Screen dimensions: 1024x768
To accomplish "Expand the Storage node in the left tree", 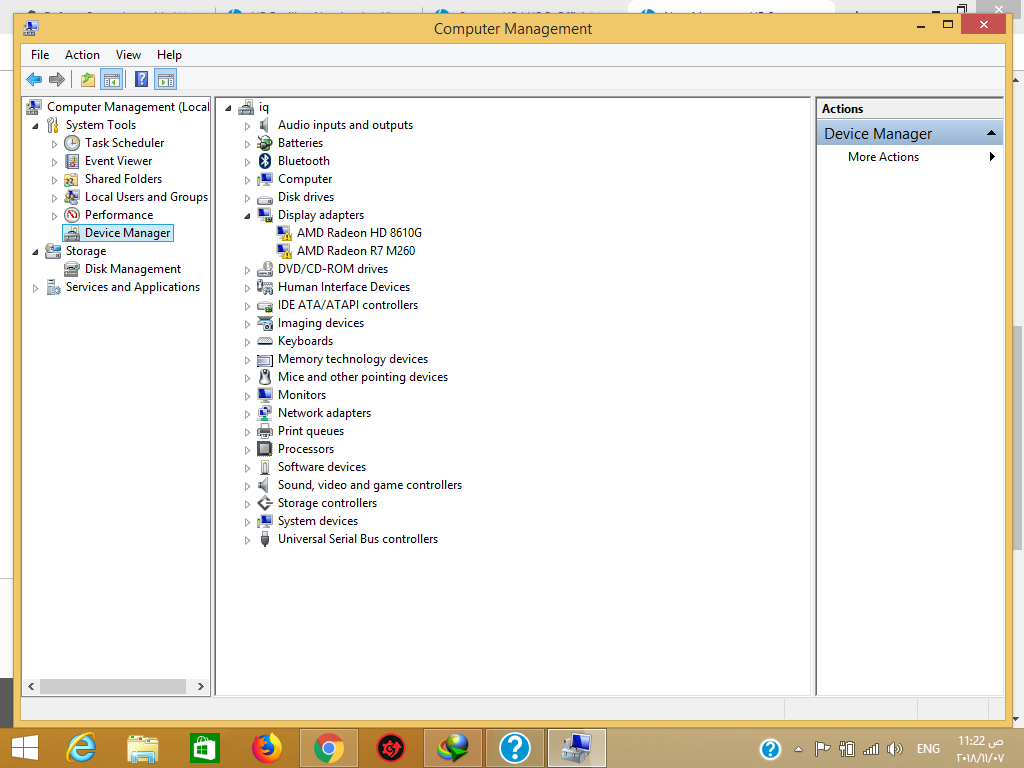I will pyautogui.click(x=36, y=250).
